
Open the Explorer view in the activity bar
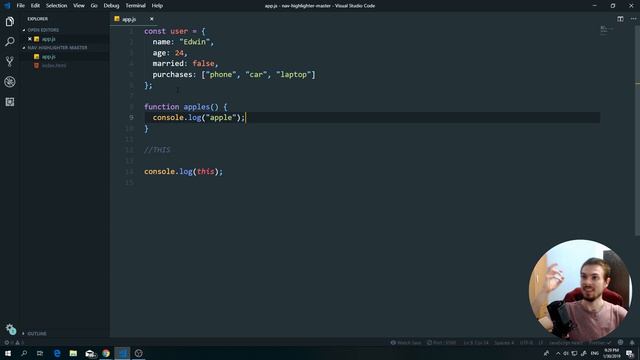[x=10, y=22]
